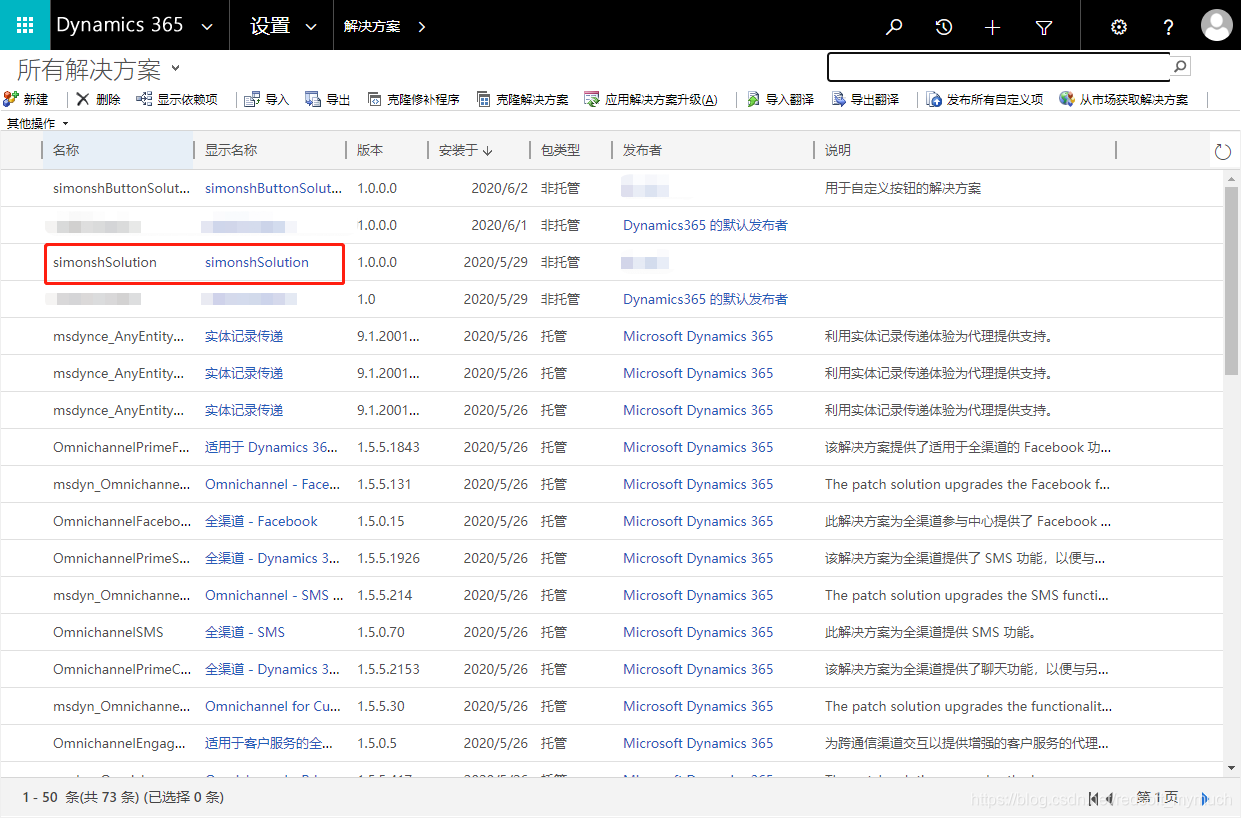Sort by 说明 column header
The height and width of the screenshot is (818, 1241).
[x=838, y=150]
